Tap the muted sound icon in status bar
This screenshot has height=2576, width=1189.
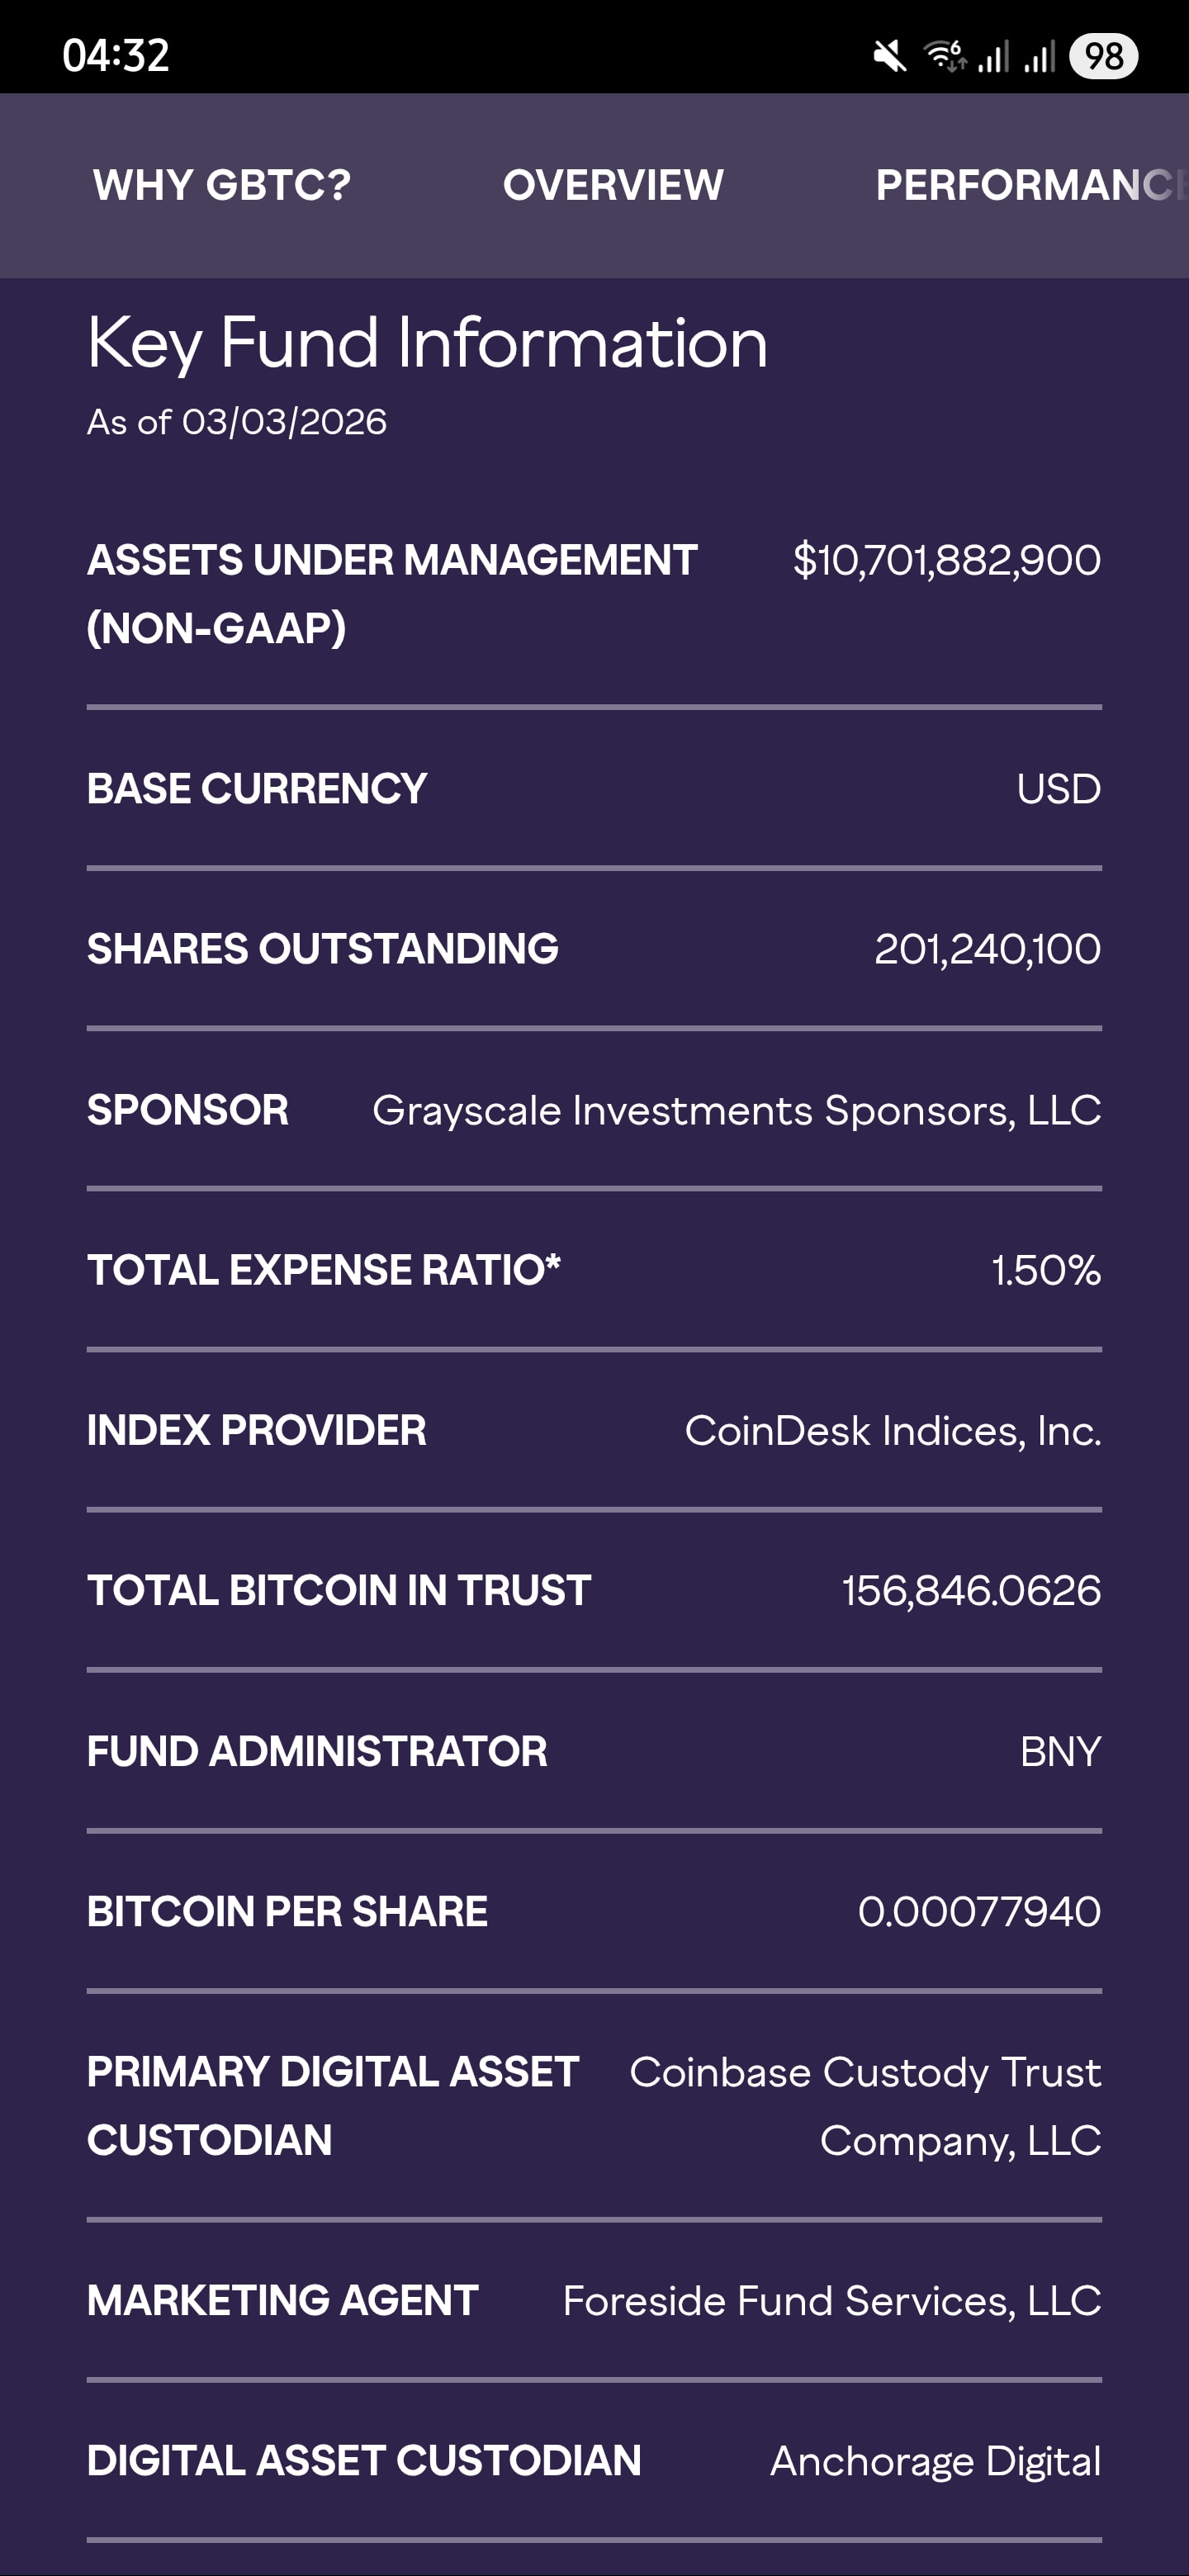[889, 56]
